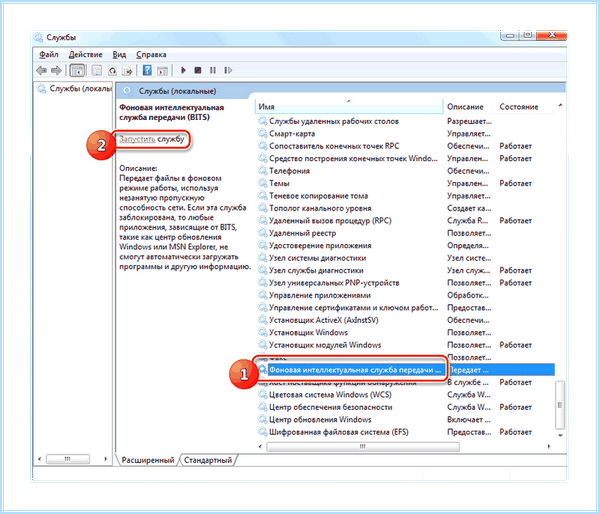600x514 pixels.
Task: Click the Back arrow toolbar icon
Action: point(41,70)
